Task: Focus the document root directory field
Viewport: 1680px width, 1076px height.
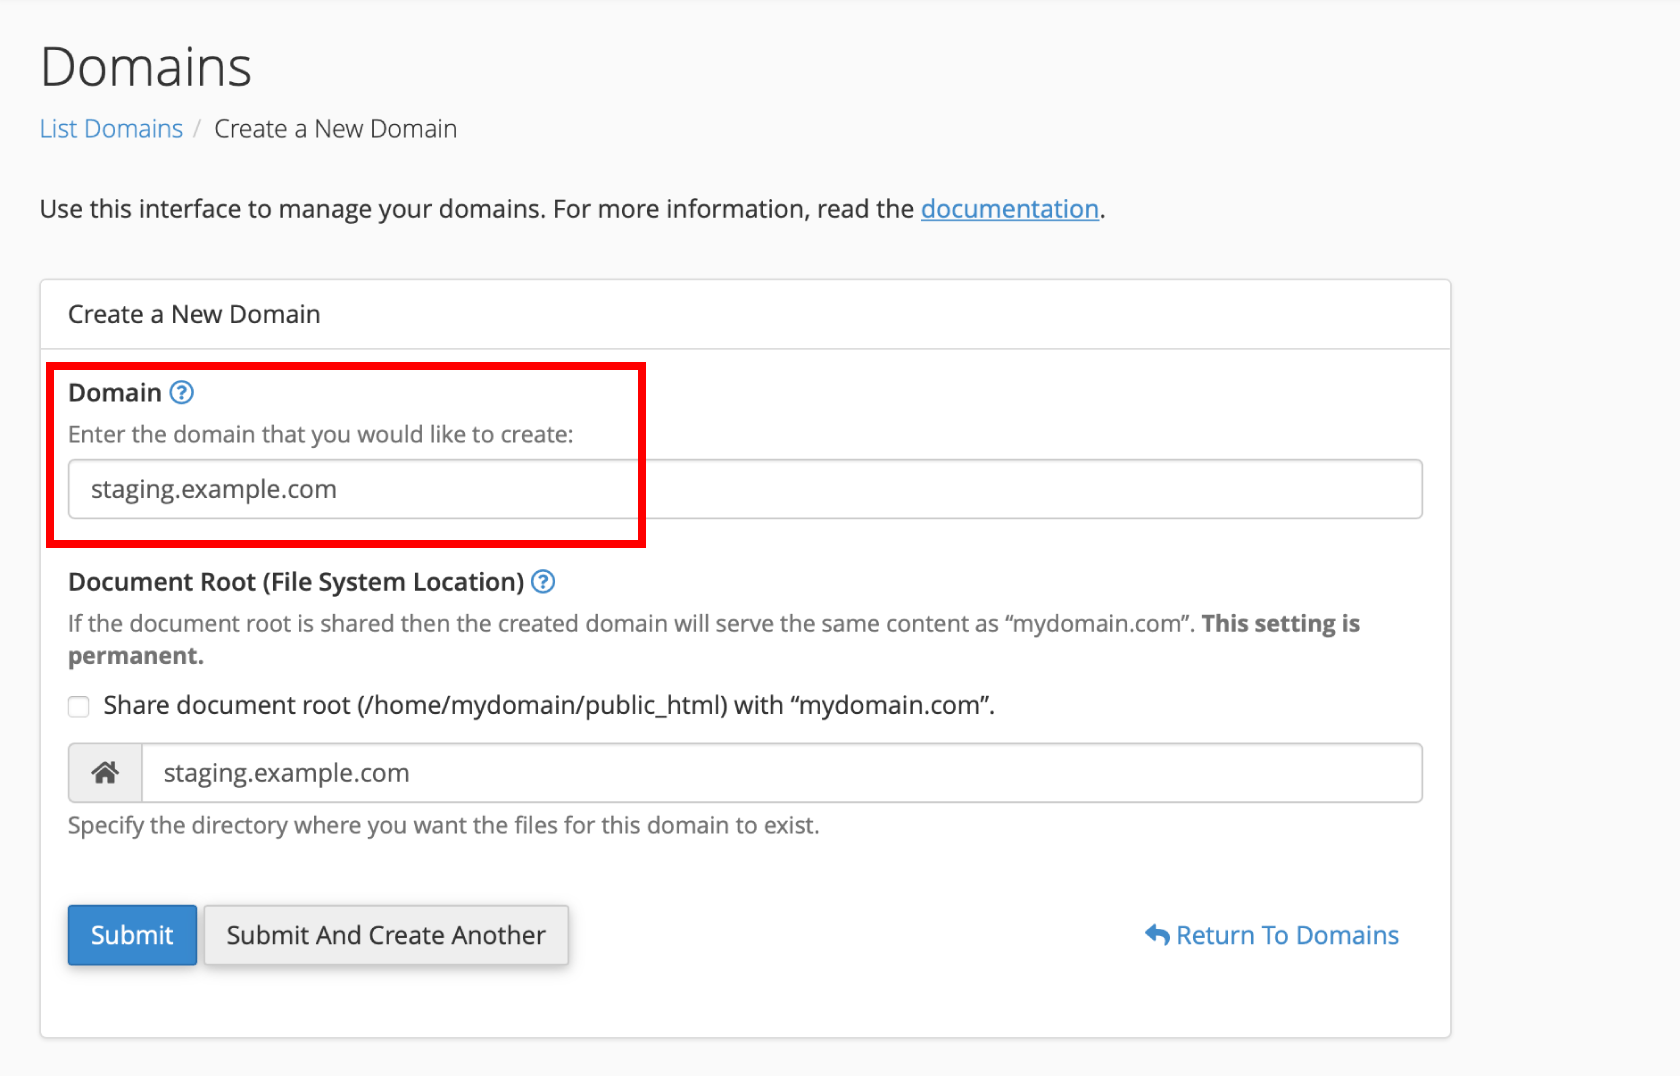Action: point(782,772)
